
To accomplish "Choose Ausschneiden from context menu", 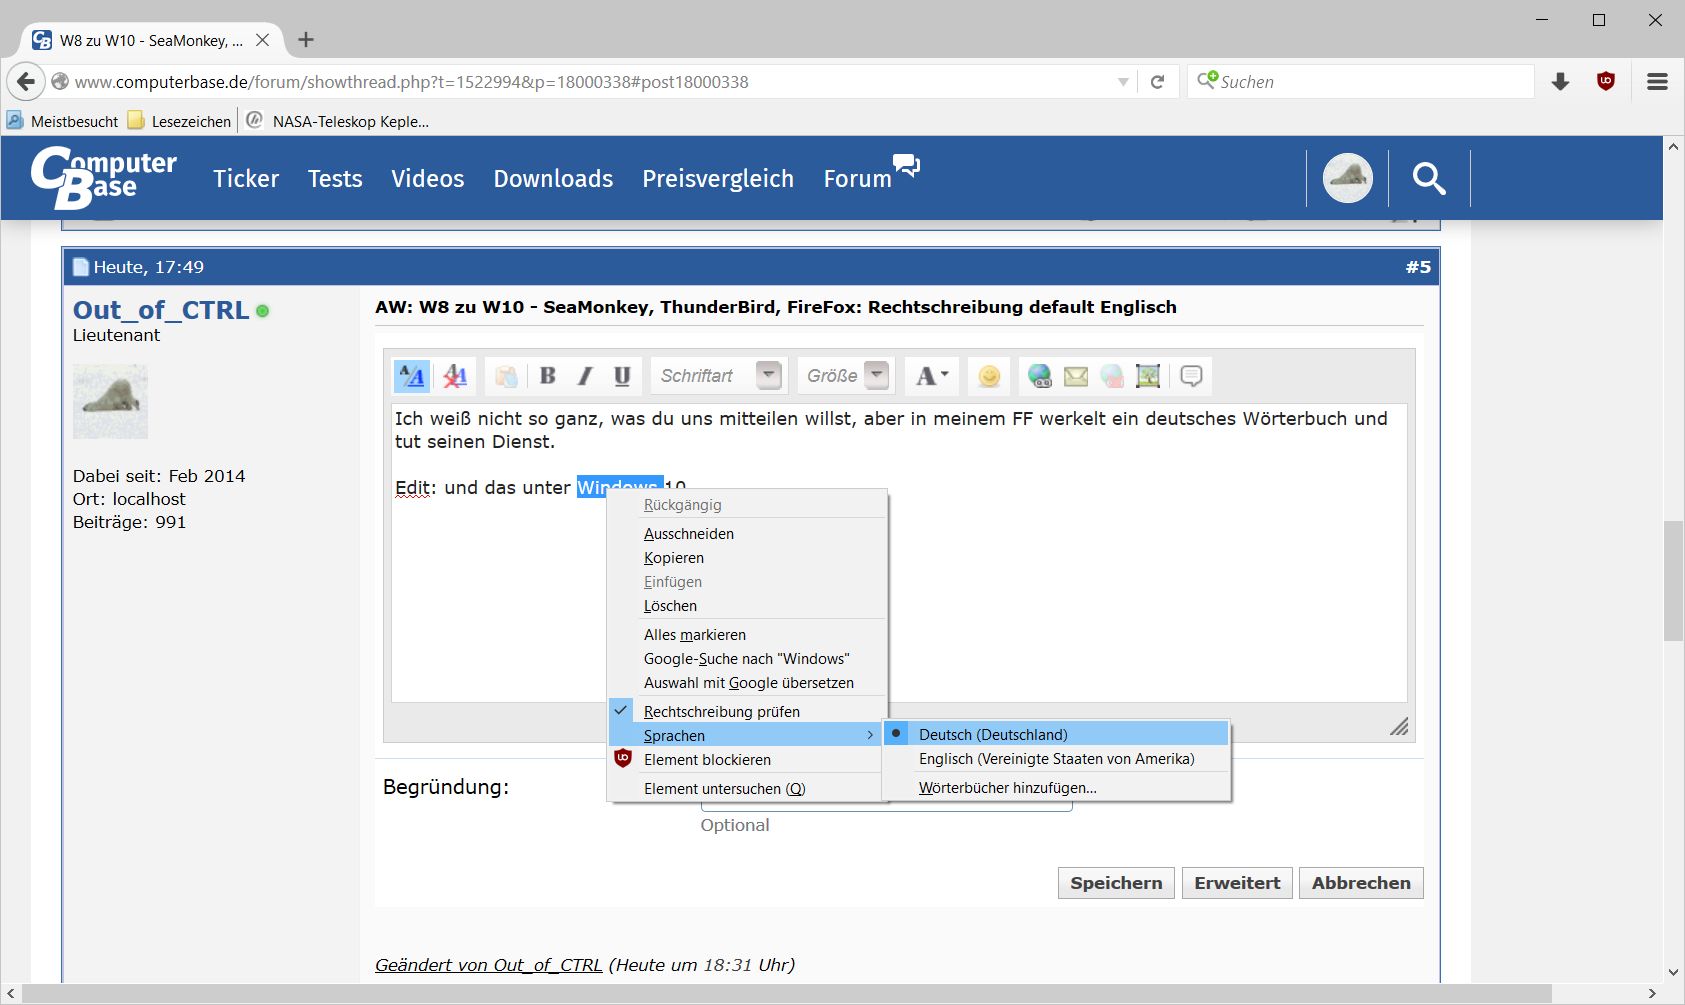I will (x=747, y=533).
